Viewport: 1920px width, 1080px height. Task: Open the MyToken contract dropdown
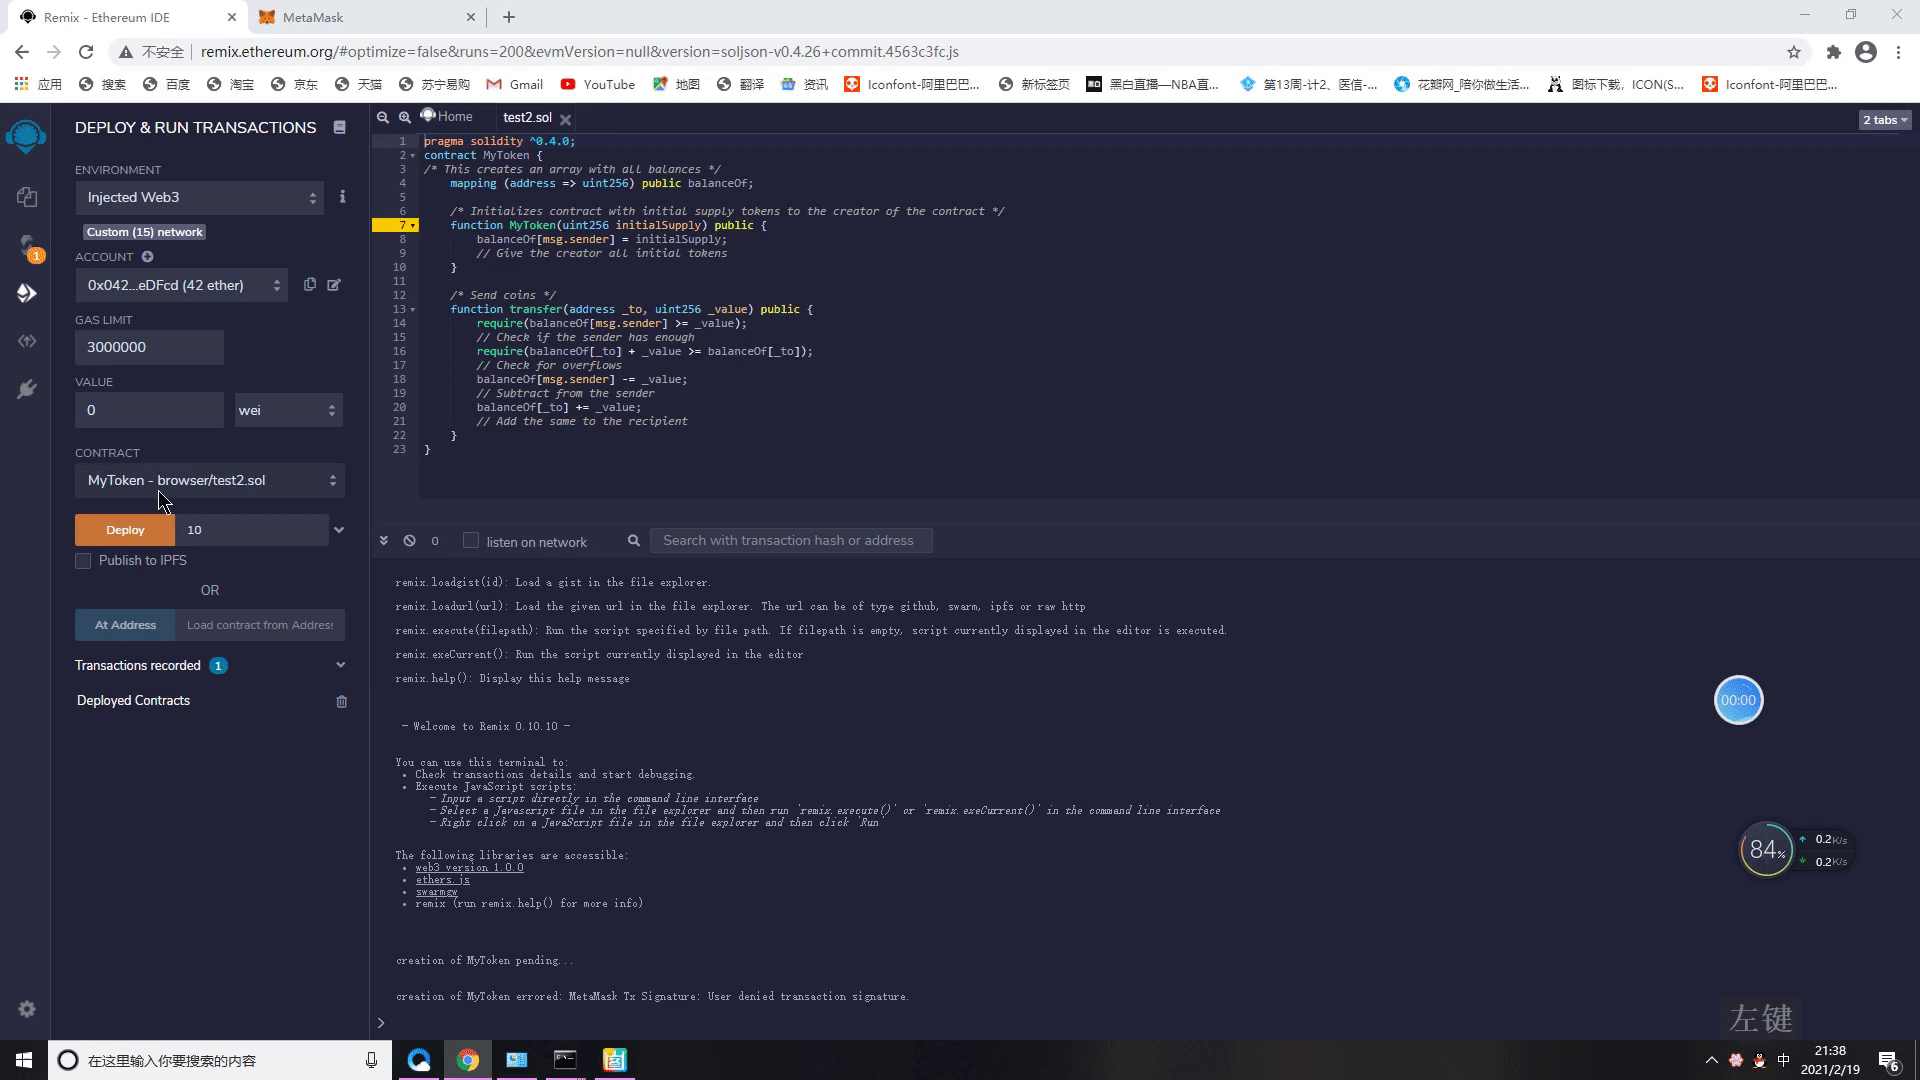coord(210,481)
